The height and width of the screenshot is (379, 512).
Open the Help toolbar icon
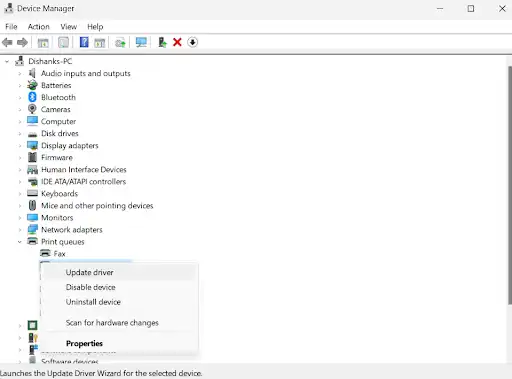click(x=84, y=42)
